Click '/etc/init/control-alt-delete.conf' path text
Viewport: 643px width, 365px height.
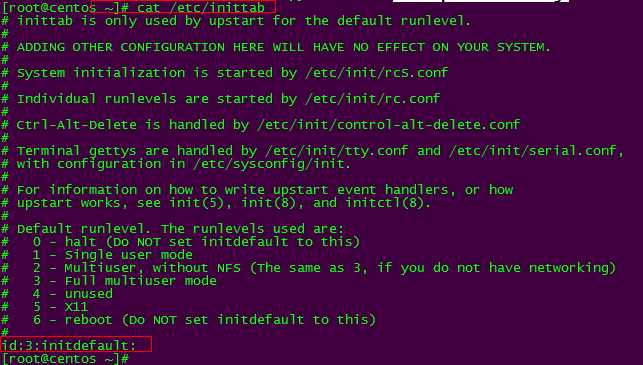coord(388,125)
